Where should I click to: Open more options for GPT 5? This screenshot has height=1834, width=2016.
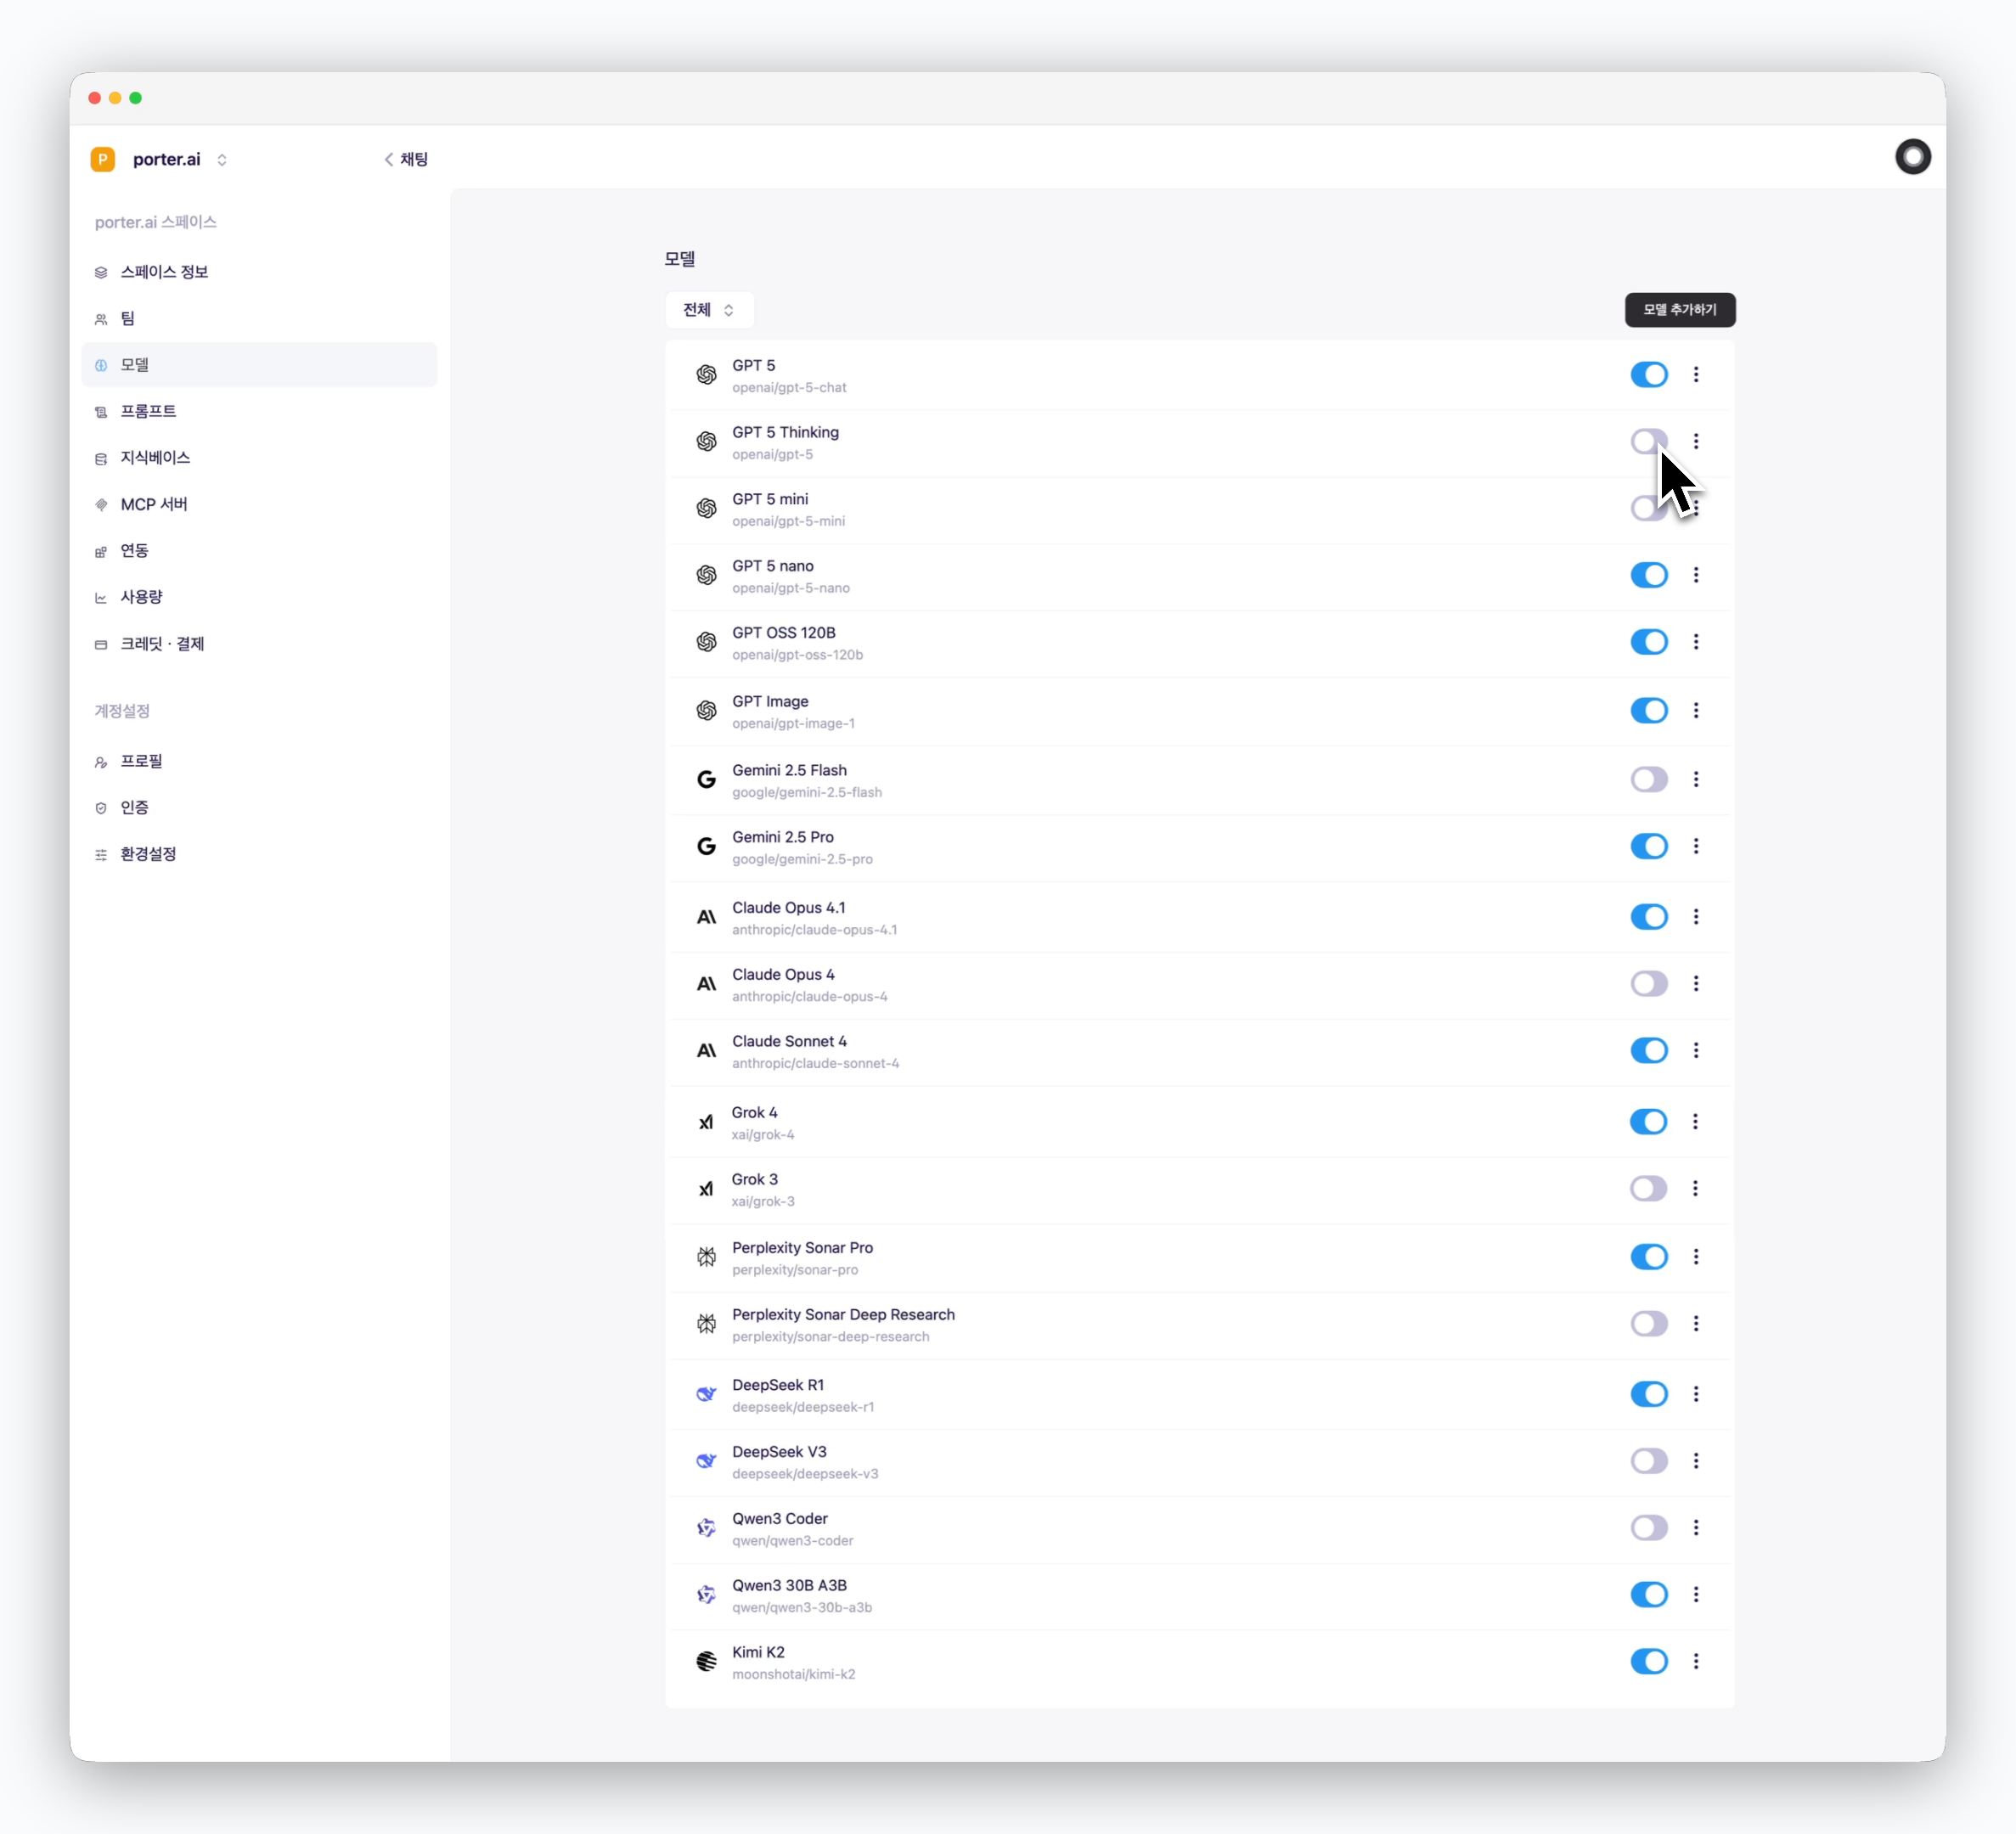coord(1696,375)
